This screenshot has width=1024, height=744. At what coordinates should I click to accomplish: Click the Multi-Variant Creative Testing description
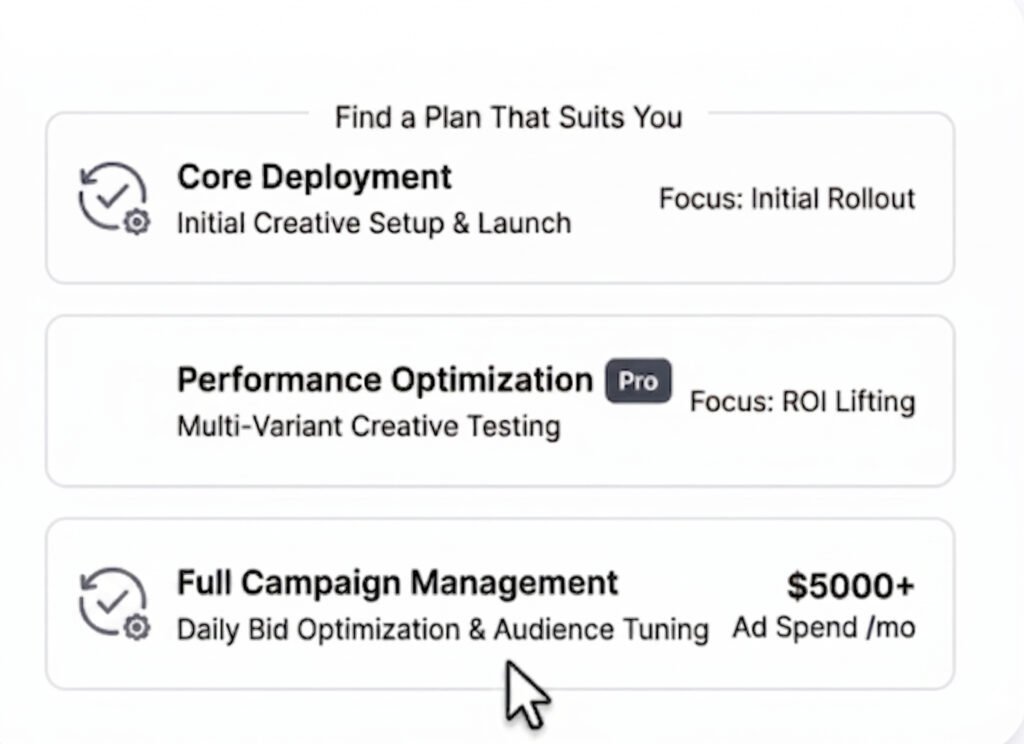pos(368,426)
